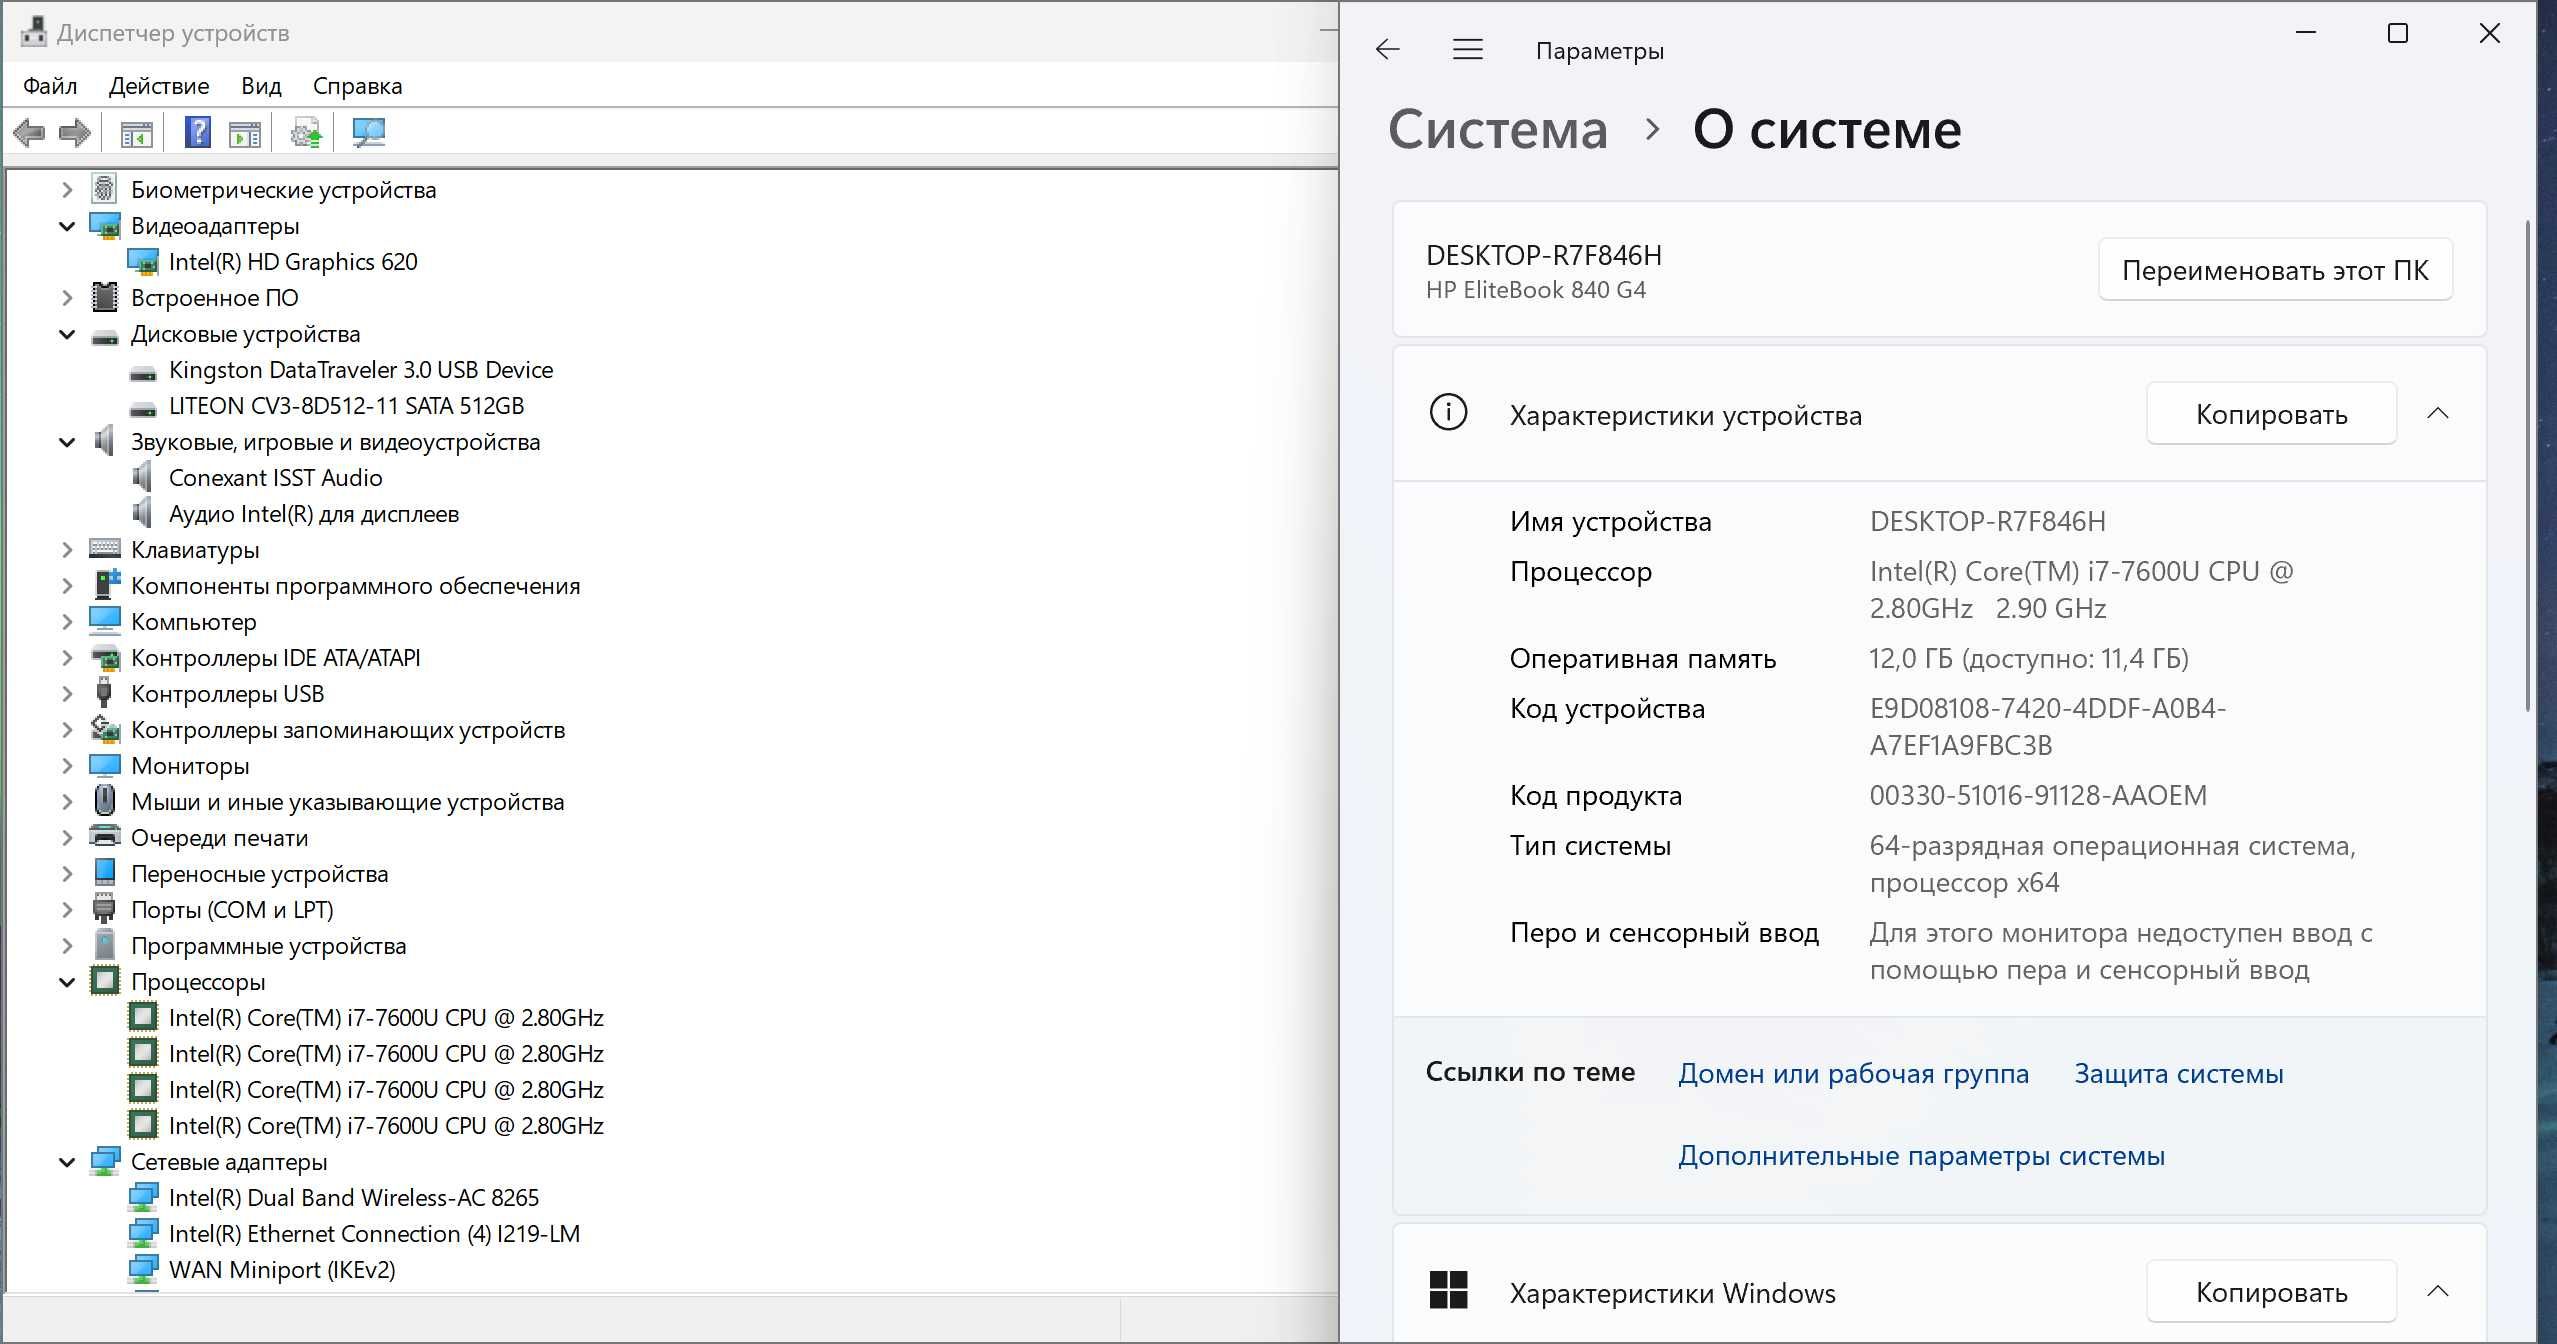Click the Scan for hardware changes monitor icon
Image resolution: width=2557 pixels, height=1344 pixels.
pos(369,133)
